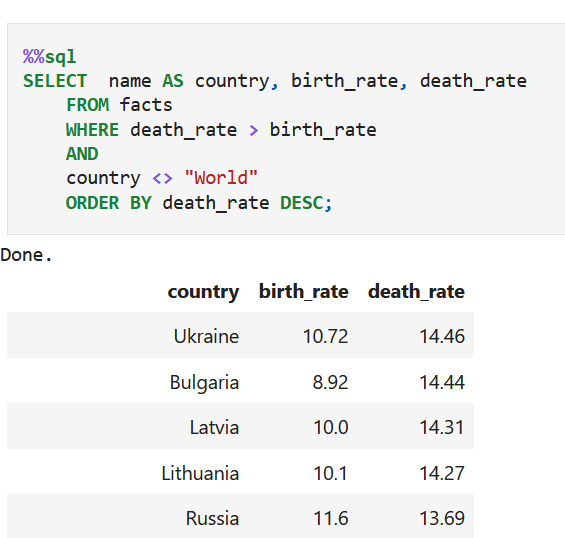Click the WHERE death_rate > birth_rate line
This screenshot has height=538, width=565.
(x=221, y=130)
